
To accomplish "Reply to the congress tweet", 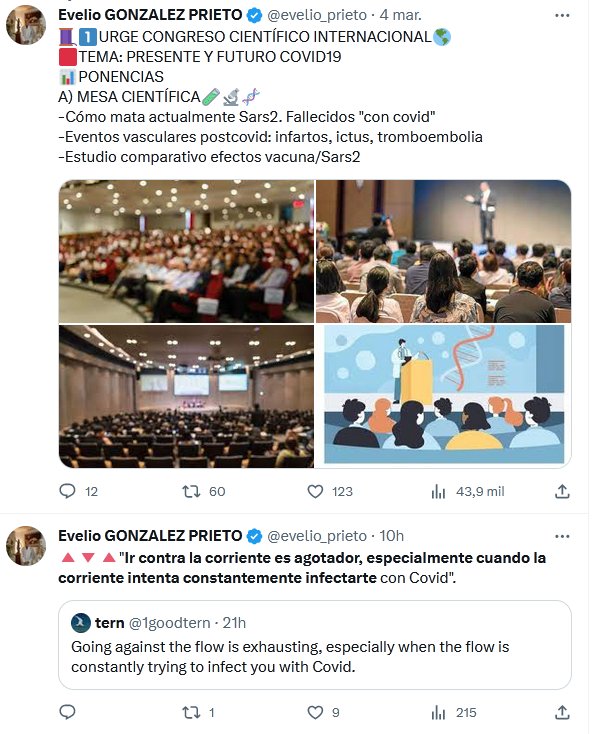I will (x=67, y=491).
